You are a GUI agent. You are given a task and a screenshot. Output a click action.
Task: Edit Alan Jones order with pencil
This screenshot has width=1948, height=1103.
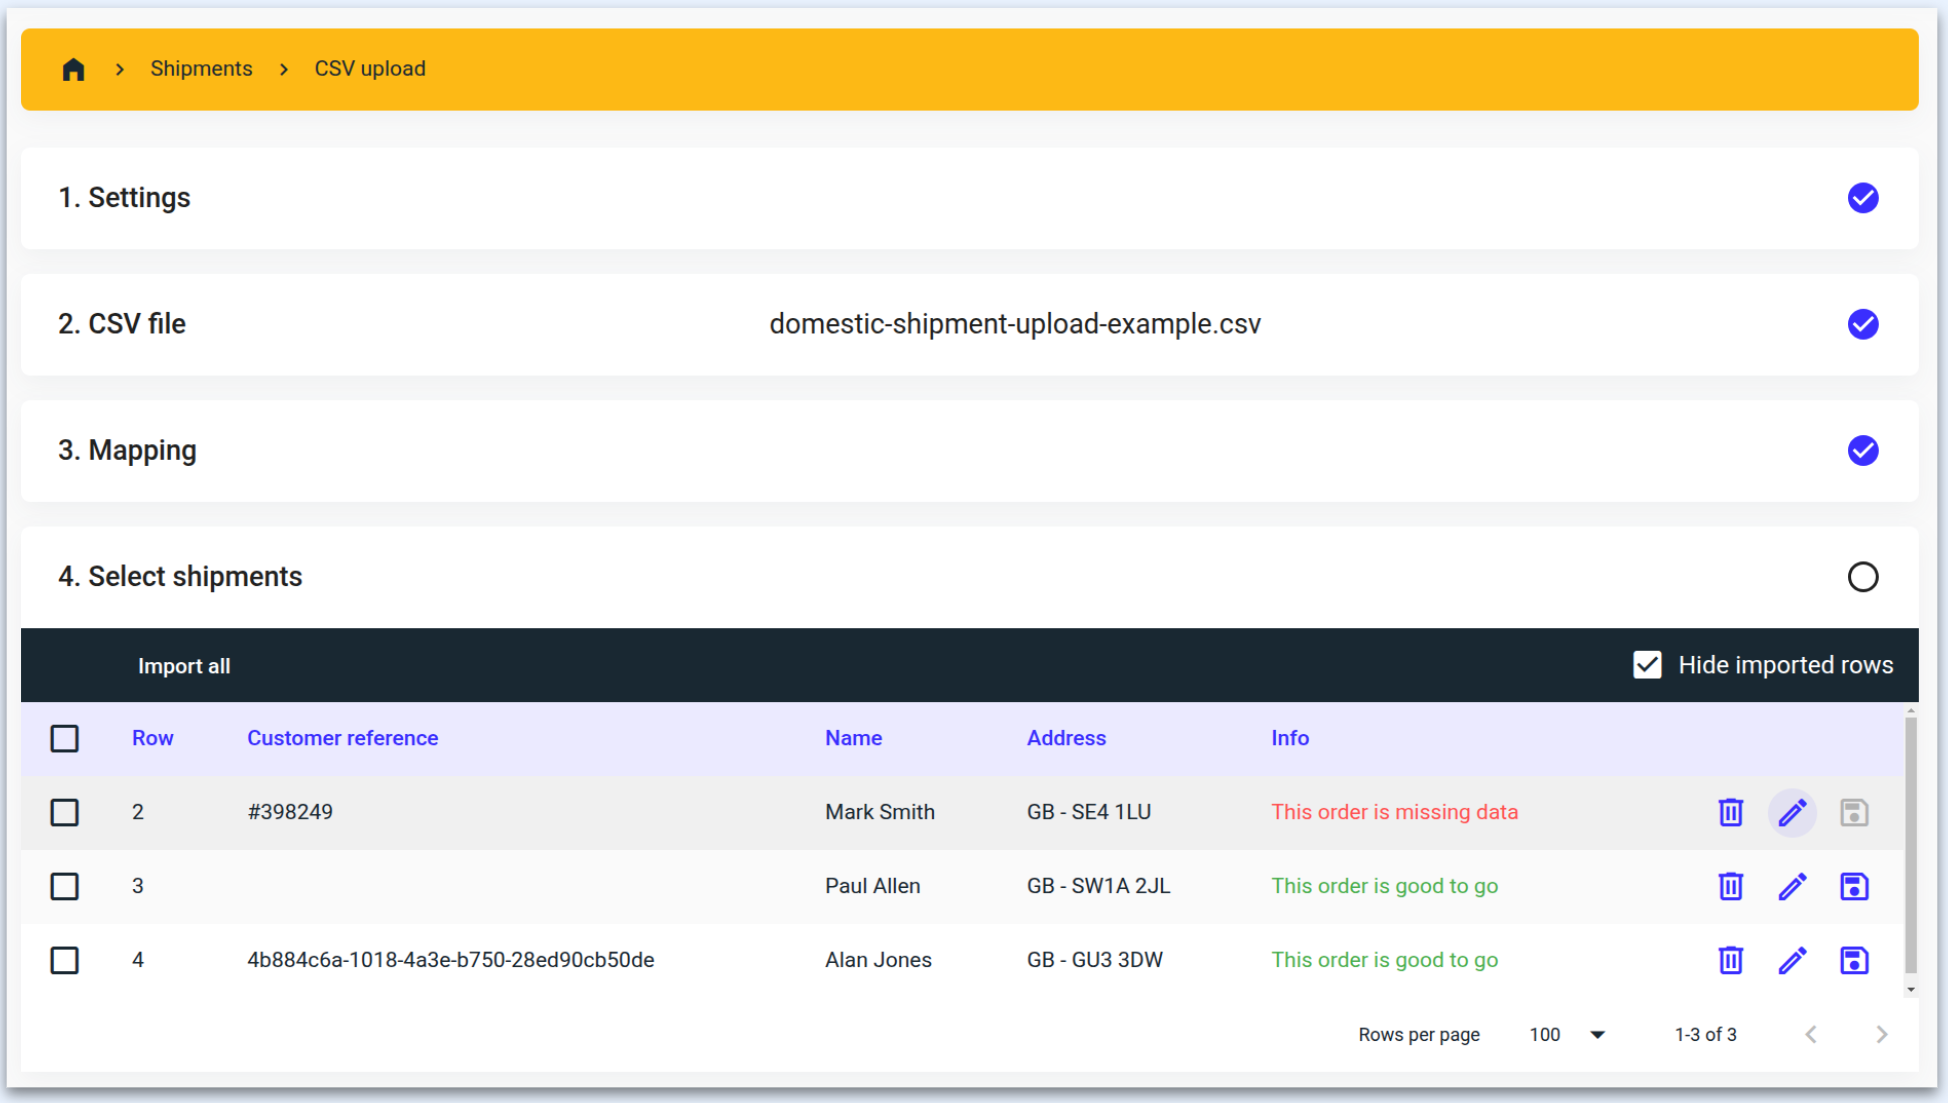pos(1792,960)
